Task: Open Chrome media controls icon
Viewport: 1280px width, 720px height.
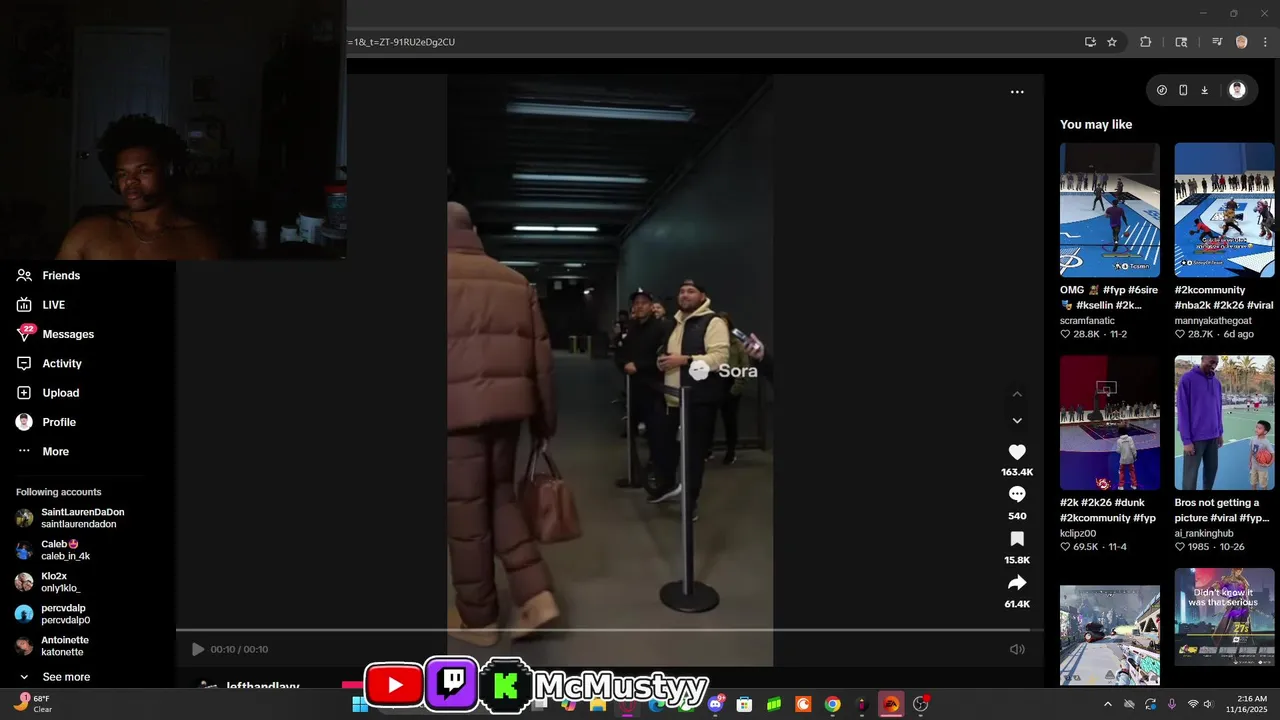Action: [x=1217, y=42]
